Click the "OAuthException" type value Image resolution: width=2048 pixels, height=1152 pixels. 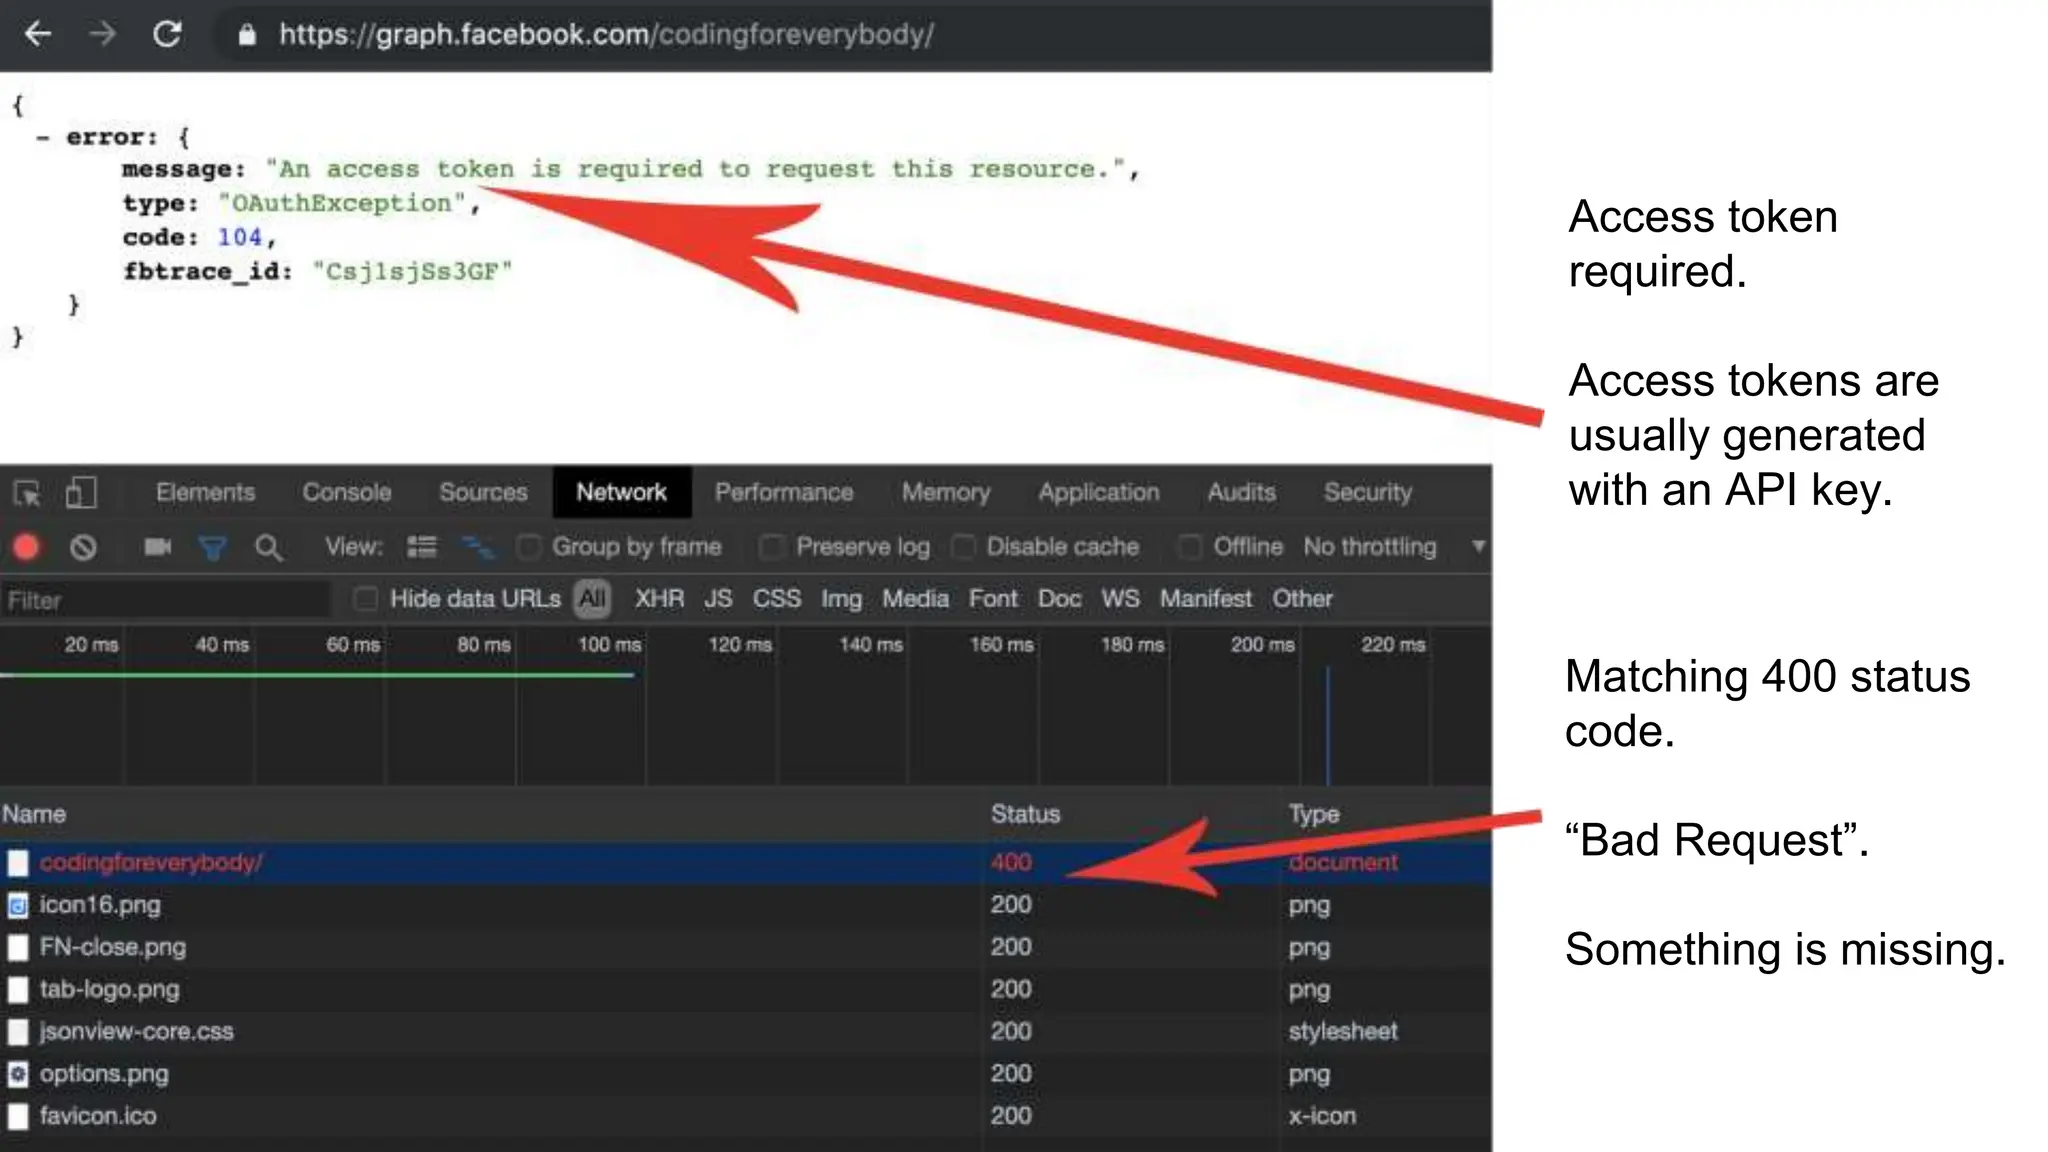point(342,204)
